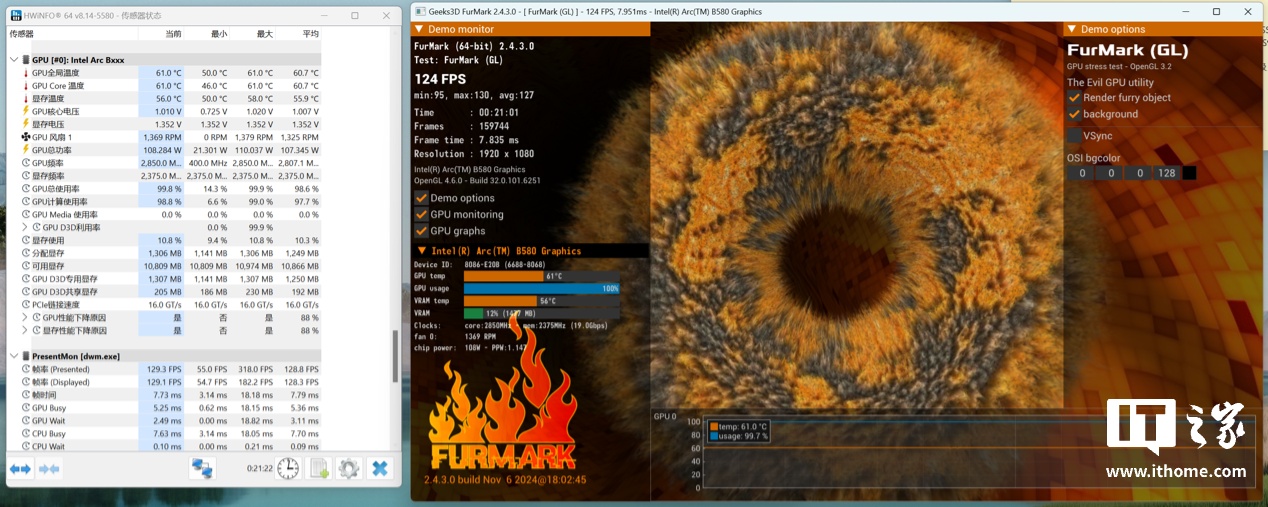Click the OSI bgcolor 128 alpha field
The width and height of the screenshot is (1268, 507).
(x=1165, y=173)
